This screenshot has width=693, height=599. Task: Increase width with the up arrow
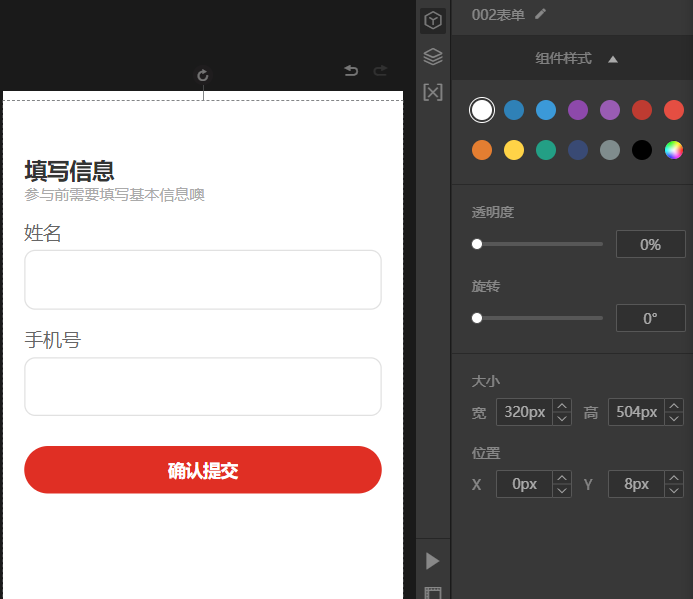tap(562, 405)
